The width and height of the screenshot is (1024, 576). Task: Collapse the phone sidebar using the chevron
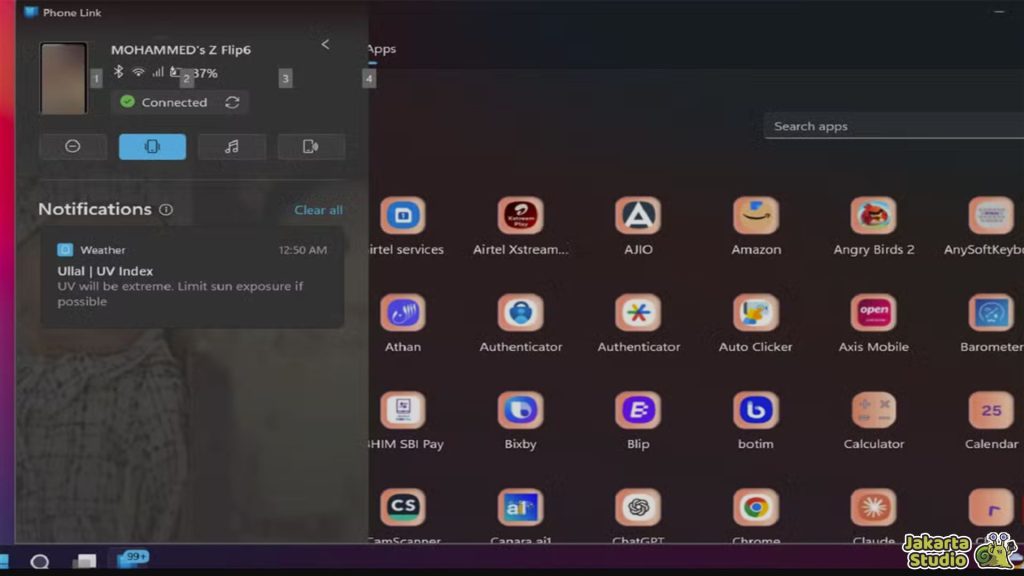325,44
